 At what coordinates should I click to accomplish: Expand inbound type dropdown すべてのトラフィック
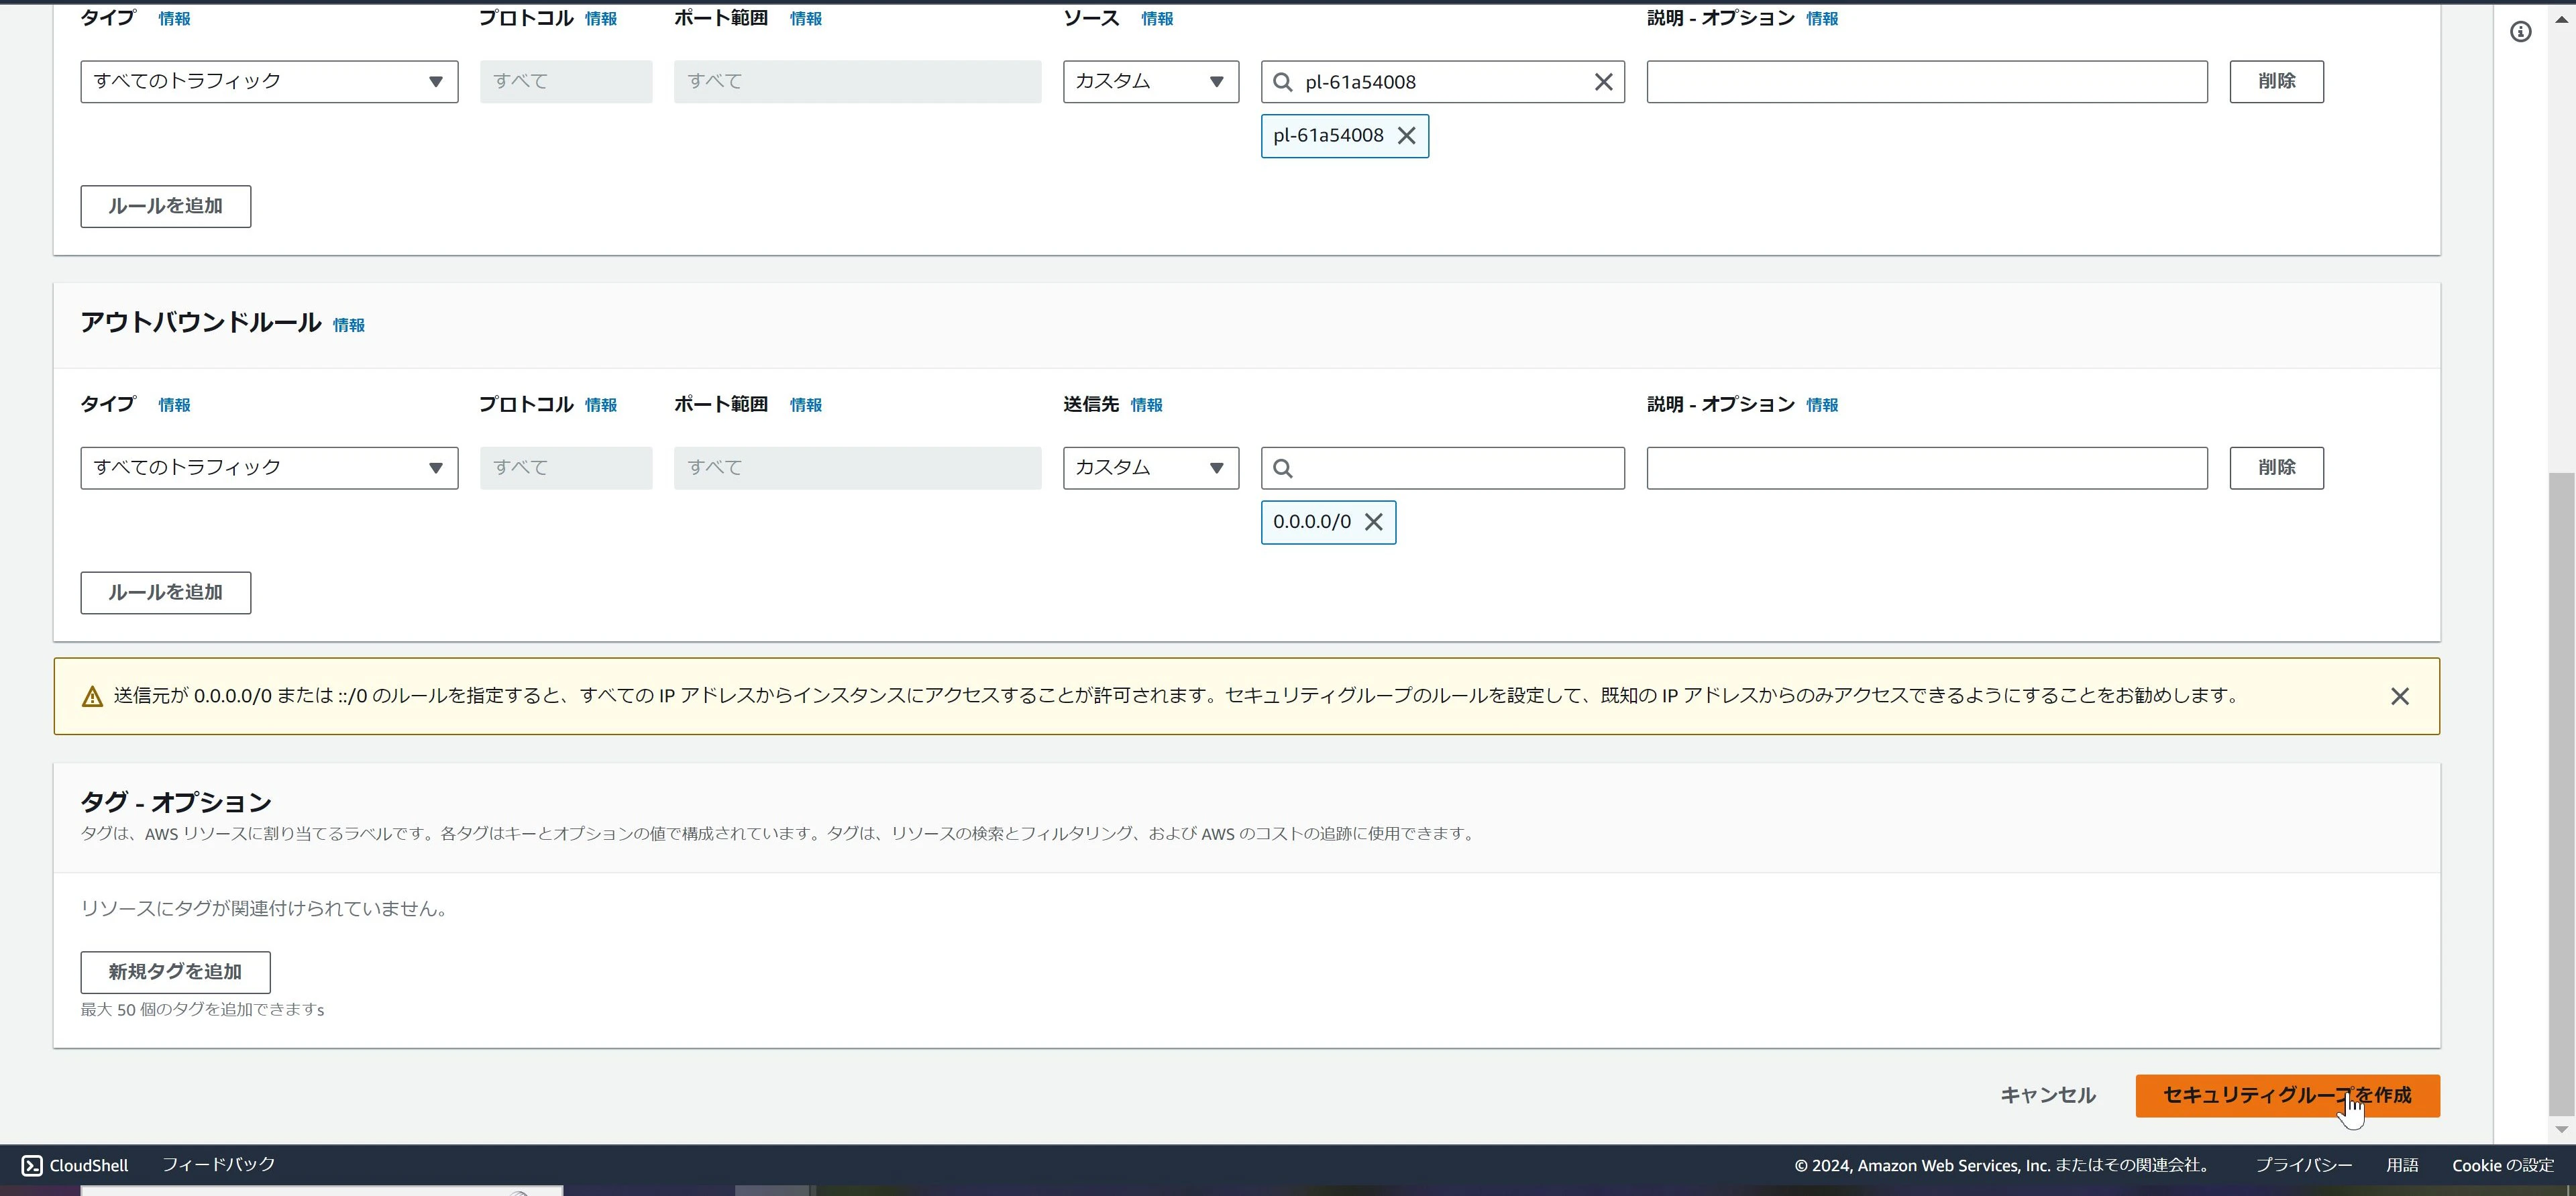point(269,82)
